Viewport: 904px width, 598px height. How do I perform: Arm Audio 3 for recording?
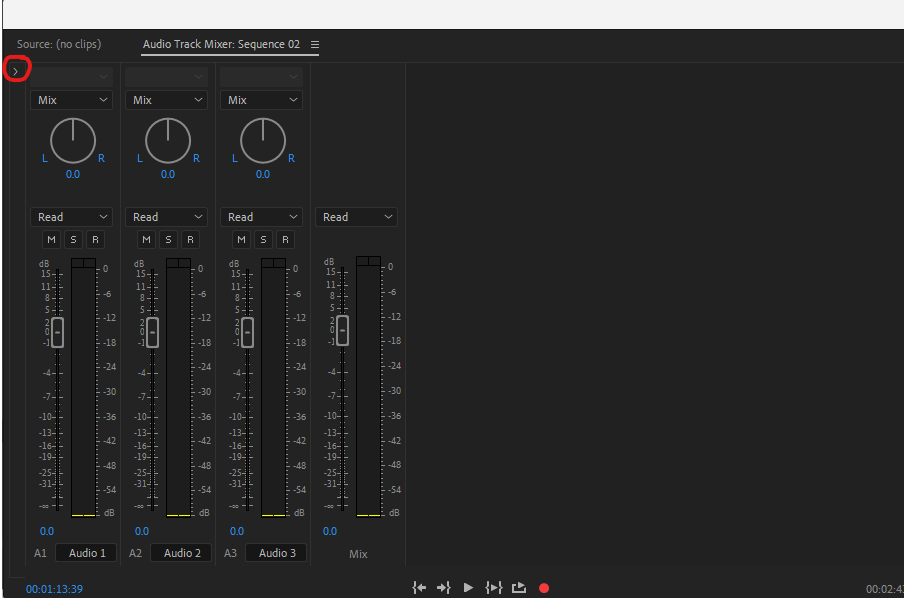[x=284, y=239]
